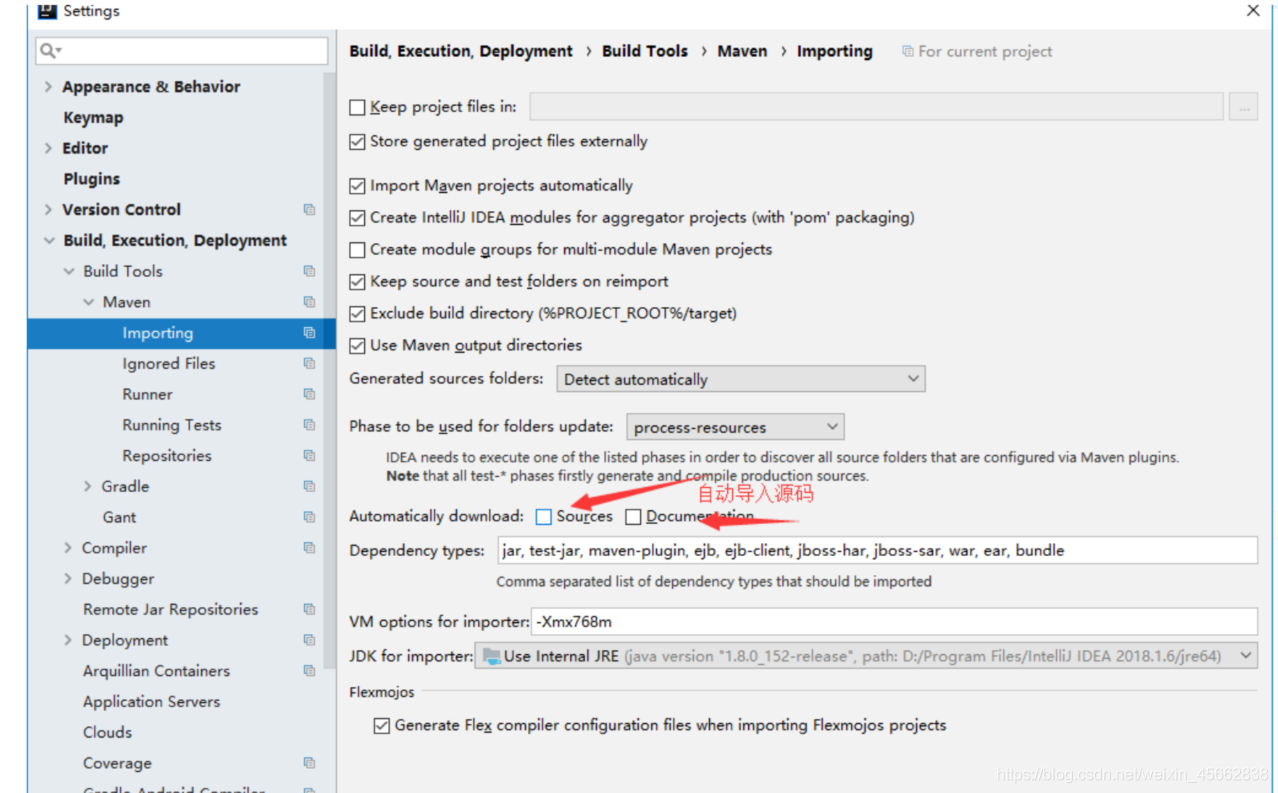Click the project-scope icon beside Gradle

(309, 487)
